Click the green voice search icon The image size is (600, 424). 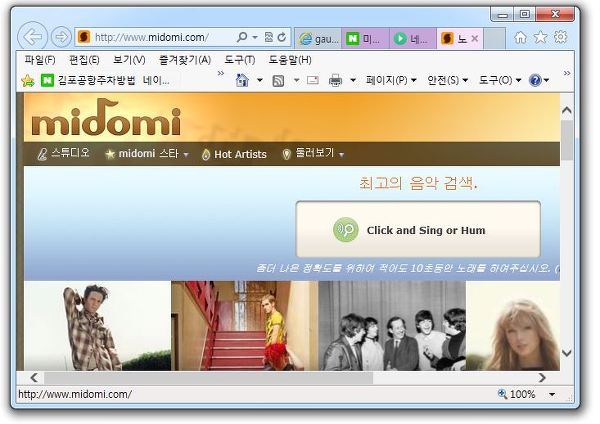(x=346, y=230)
